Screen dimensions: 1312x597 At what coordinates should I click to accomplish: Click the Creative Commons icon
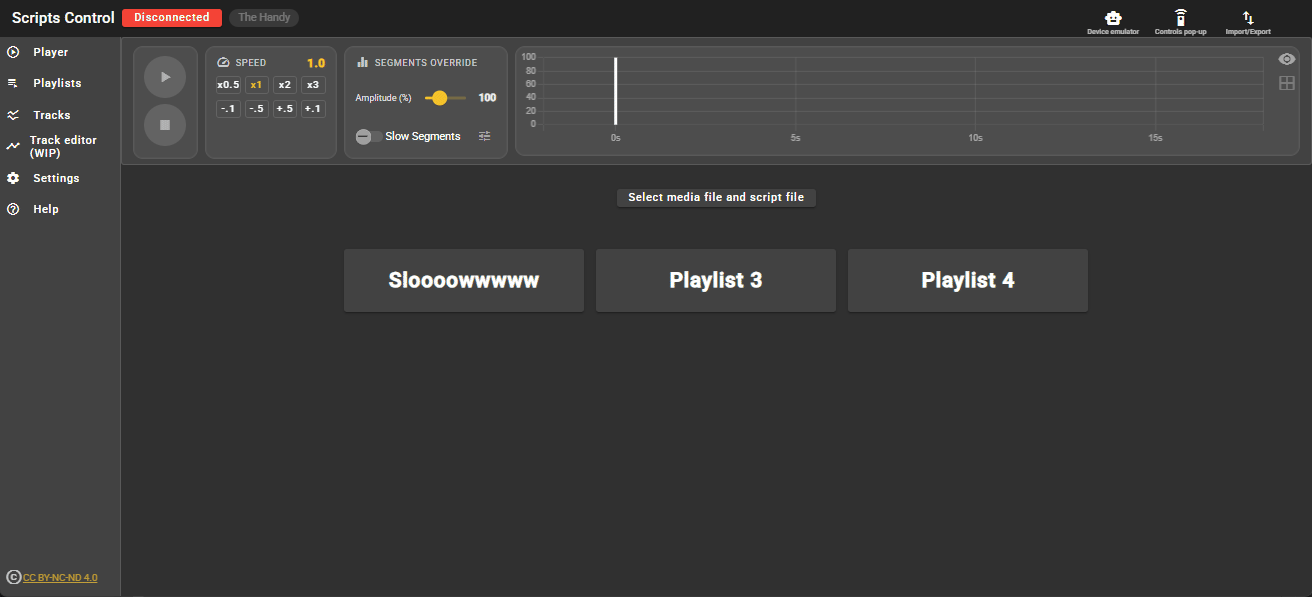[x=14, y=577]
